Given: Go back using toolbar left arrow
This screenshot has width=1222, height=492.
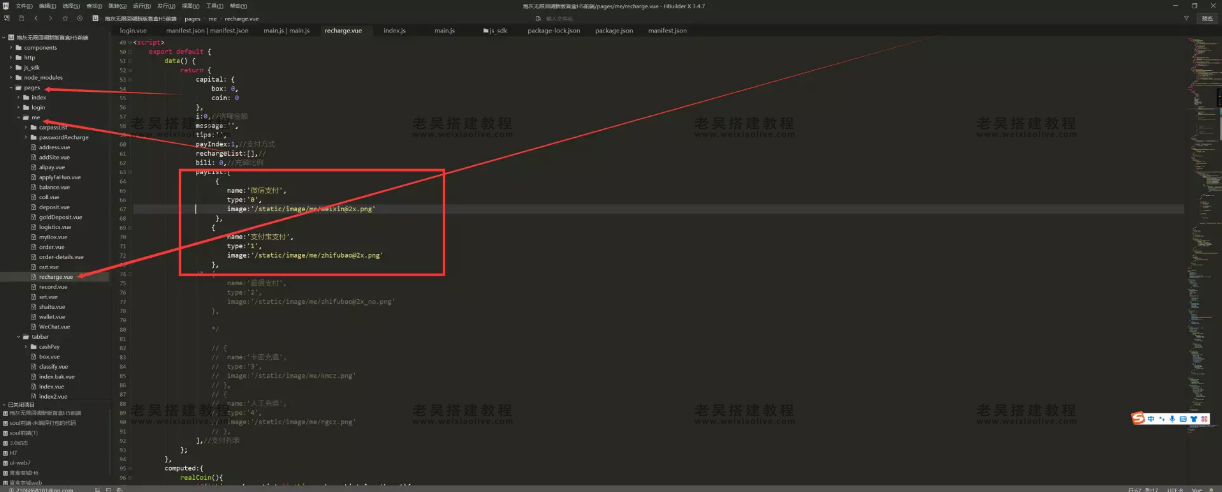Looking at the screenshot, I should coord(37,18).
